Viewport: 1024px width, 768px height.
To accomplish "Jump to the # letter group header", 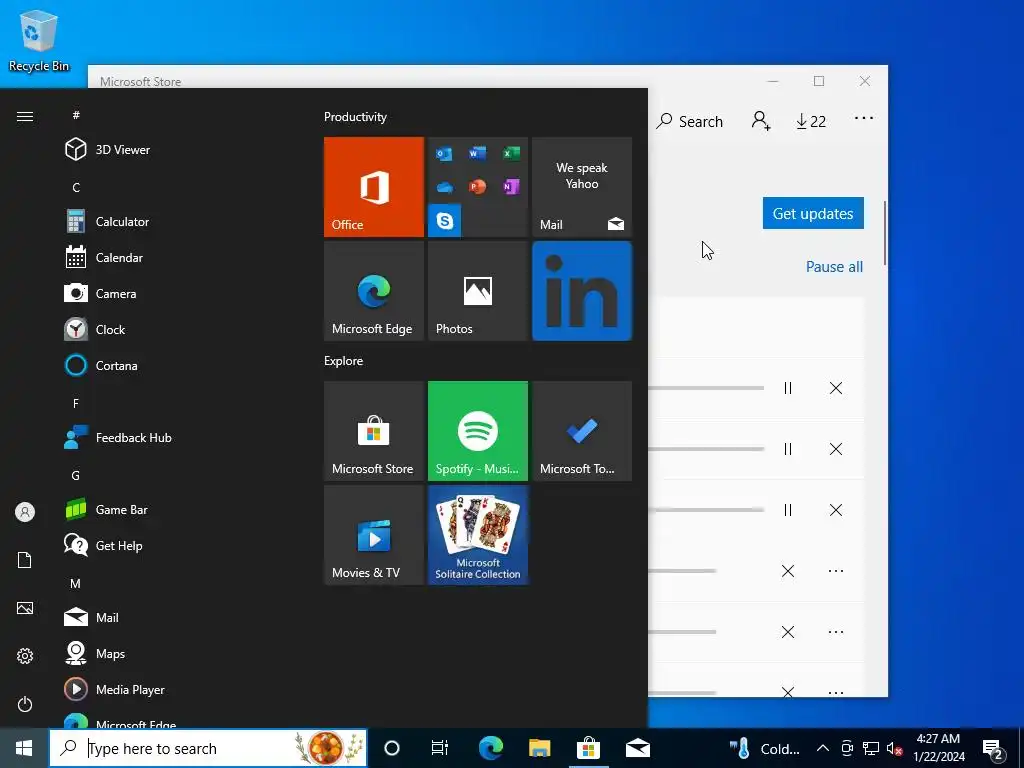I will click(76, 115).
